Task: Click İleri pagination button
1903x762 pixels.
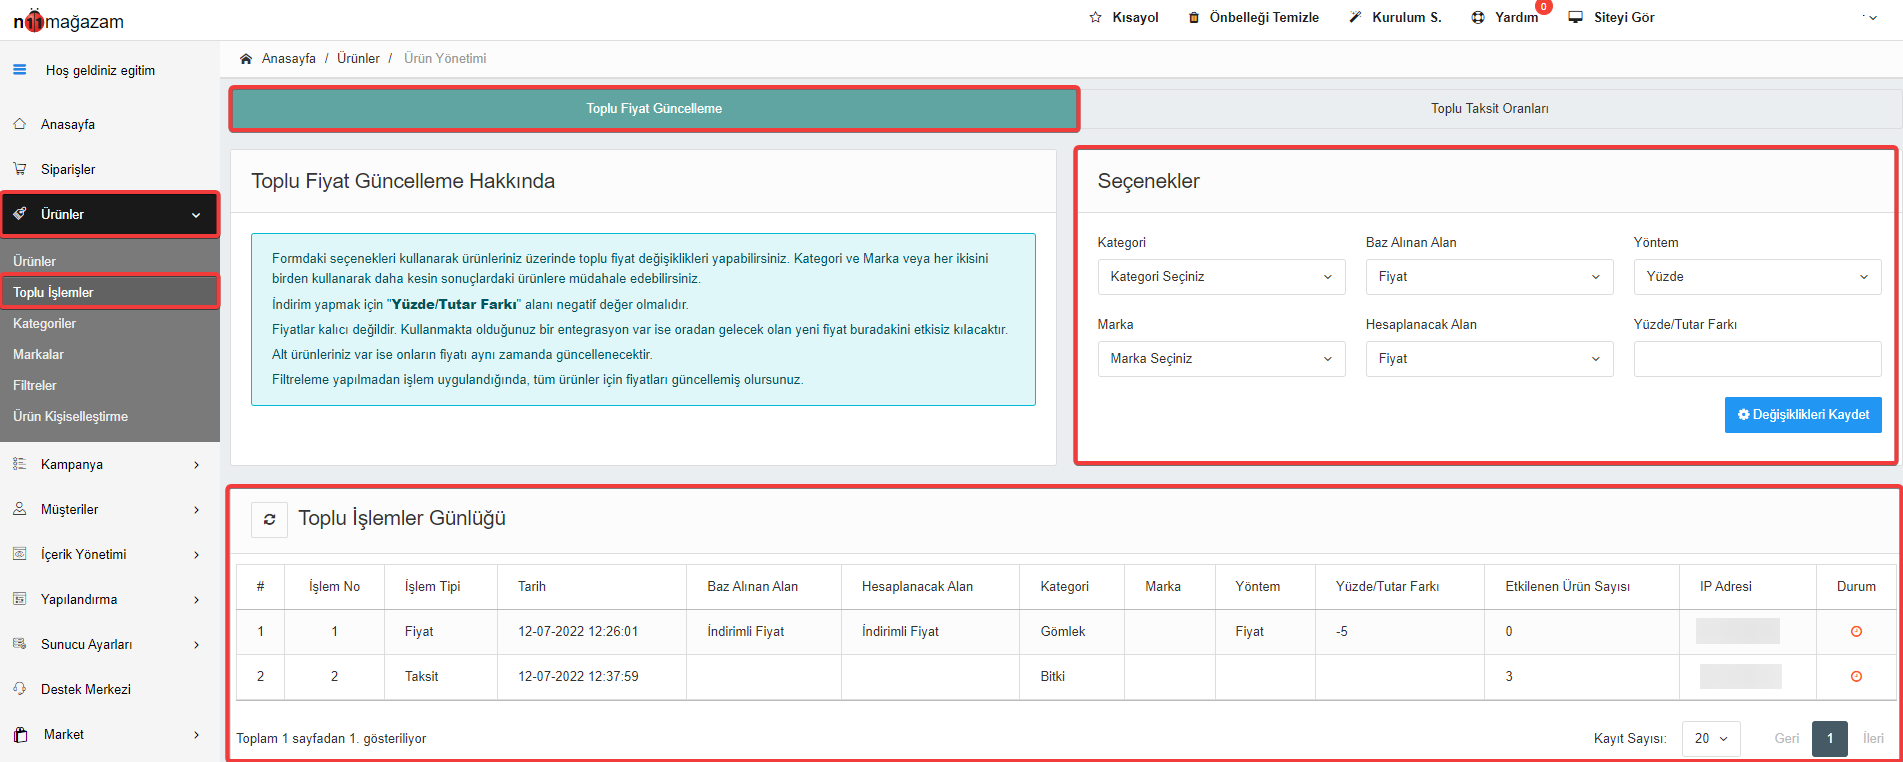Action: click(1872, 739)
